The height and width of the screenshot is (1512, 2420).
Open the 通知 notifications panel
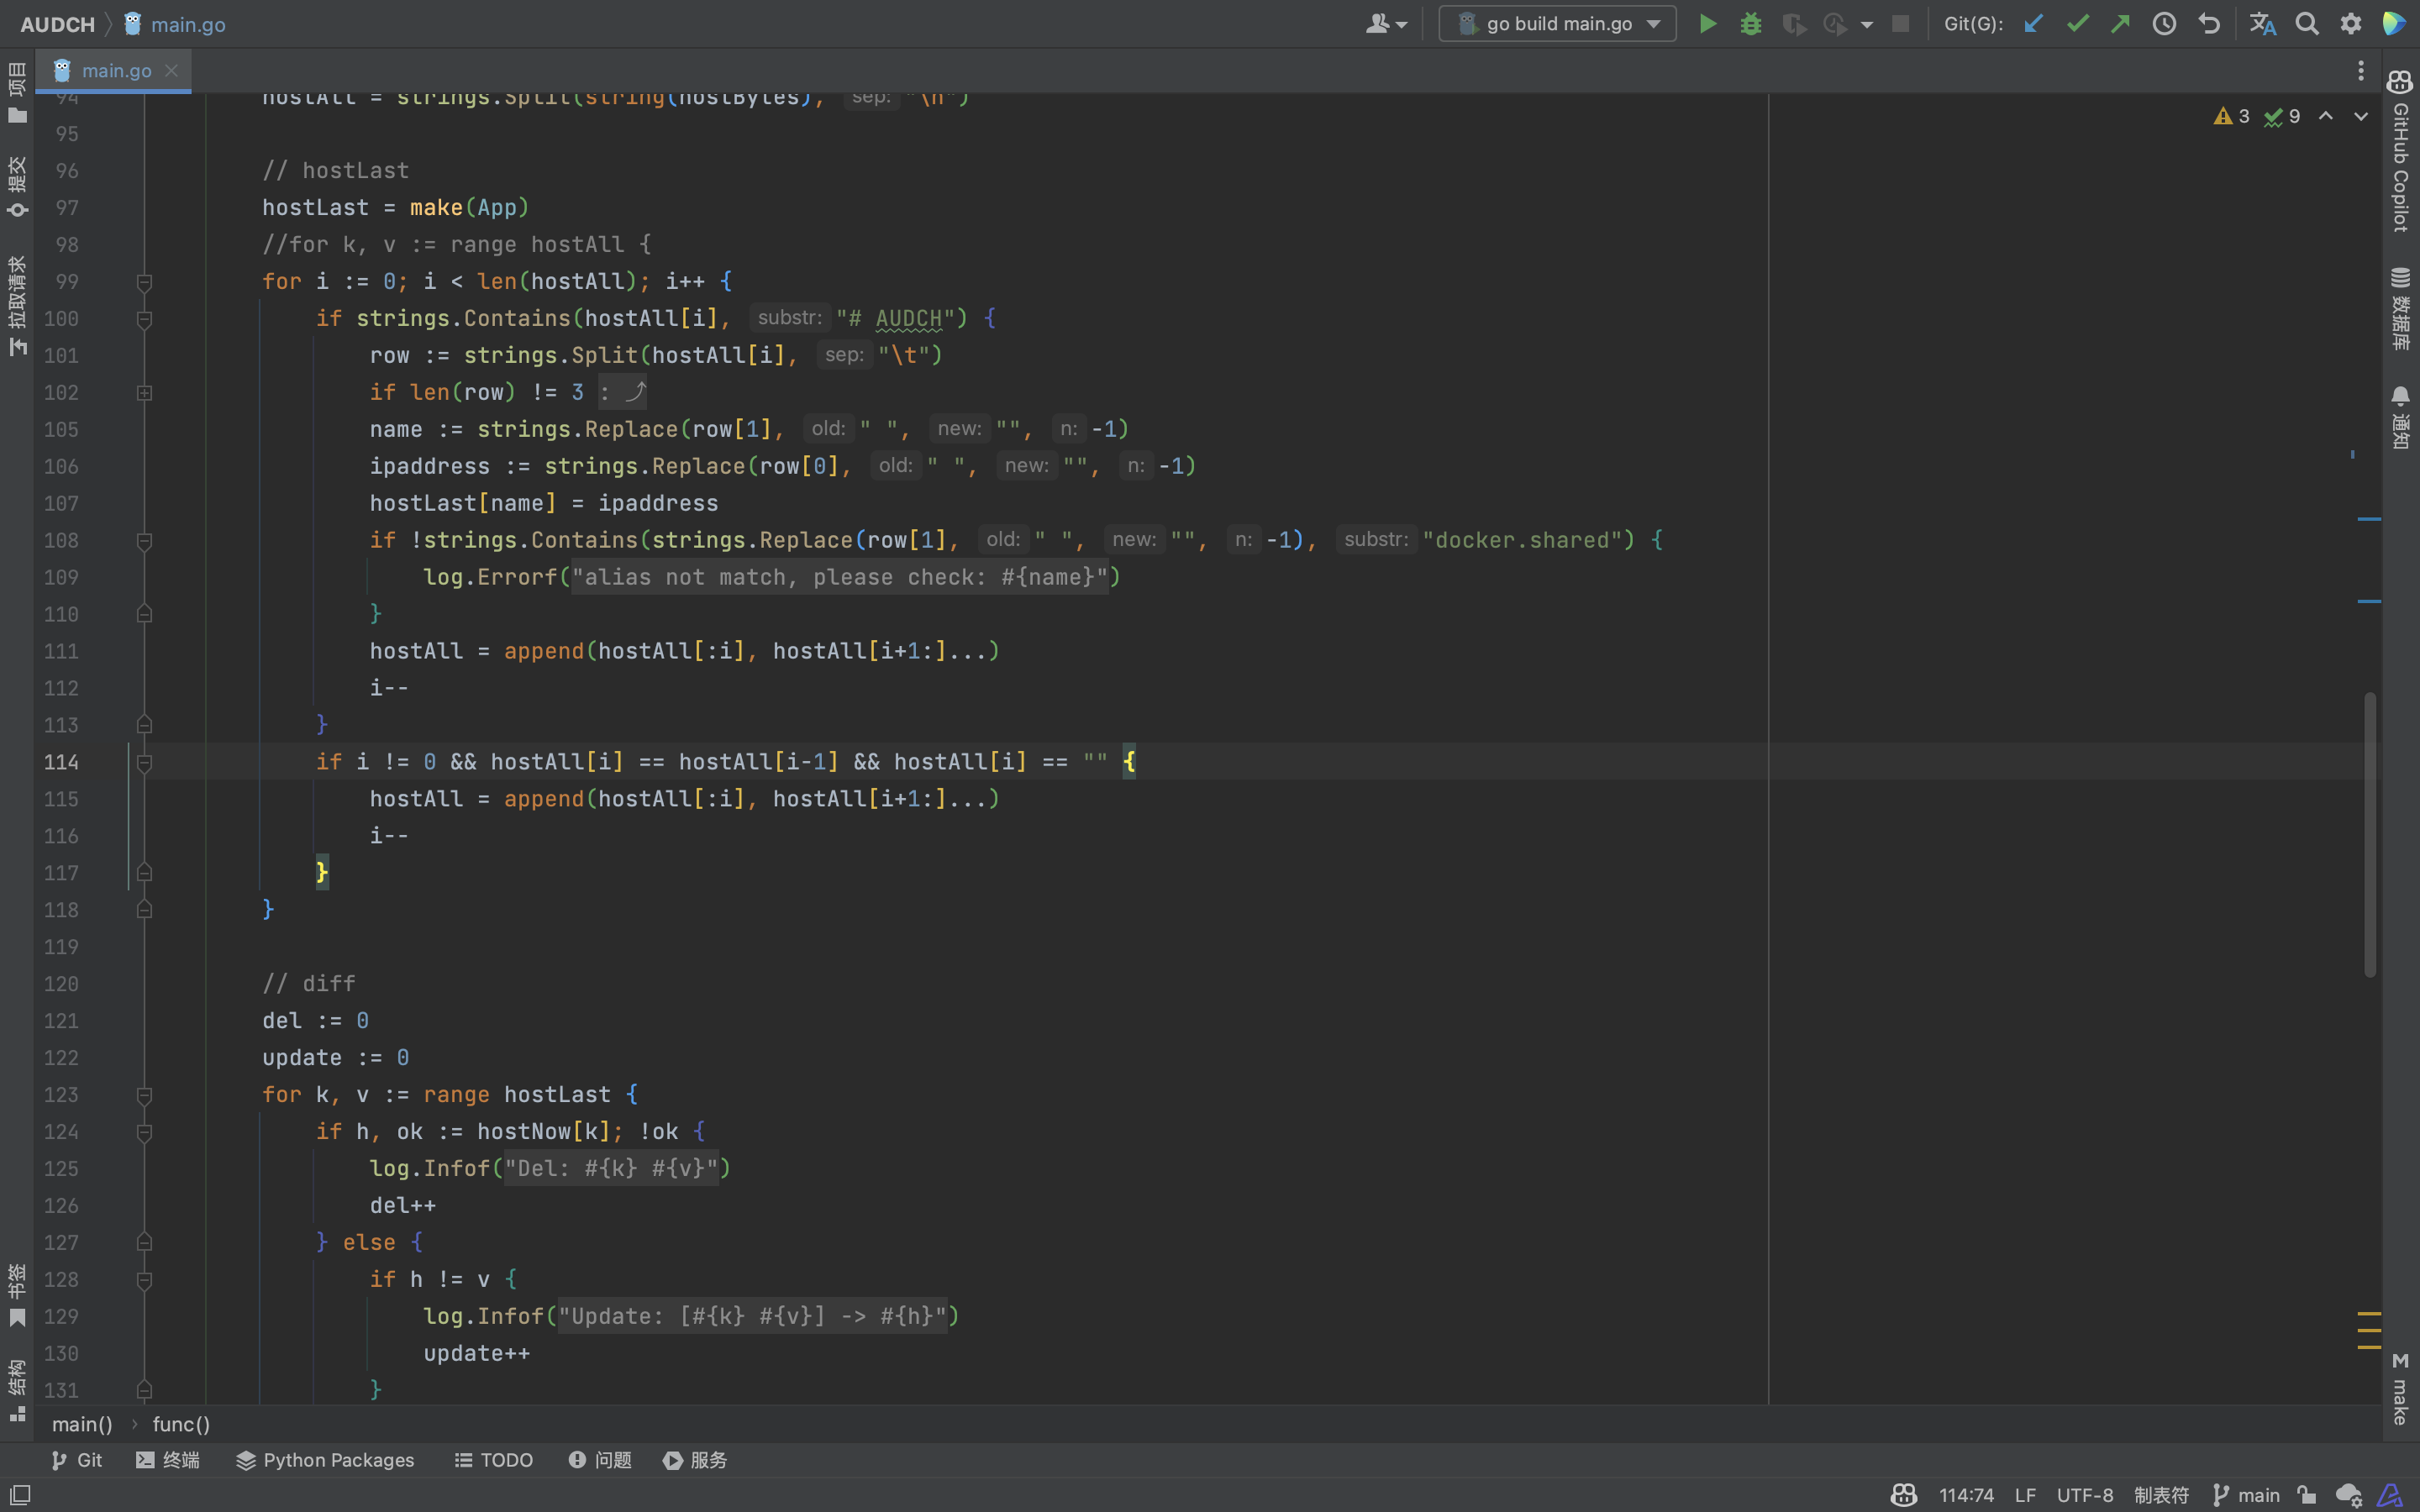point(2400,418)
